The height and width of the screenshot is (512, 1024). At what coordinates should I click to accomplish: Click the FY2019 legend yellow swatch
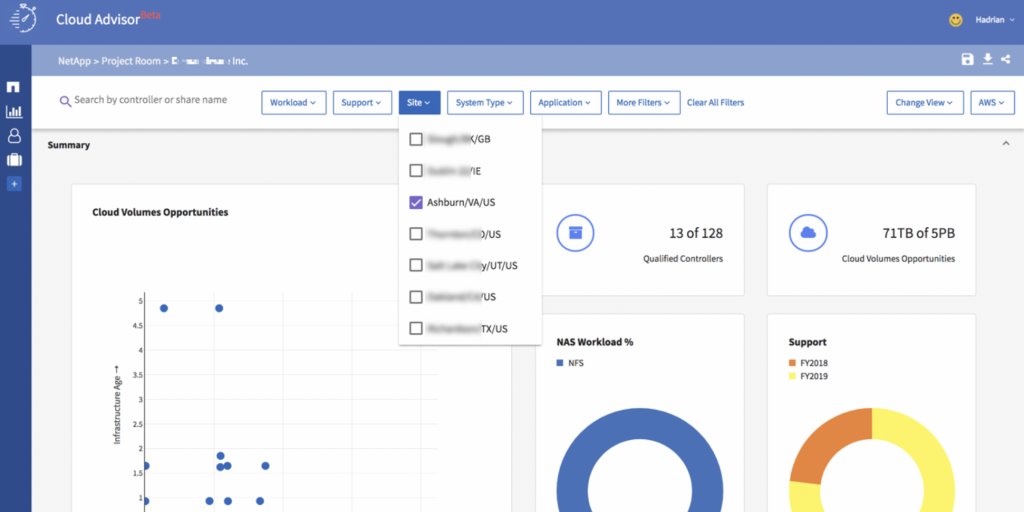tap(792, 376)
